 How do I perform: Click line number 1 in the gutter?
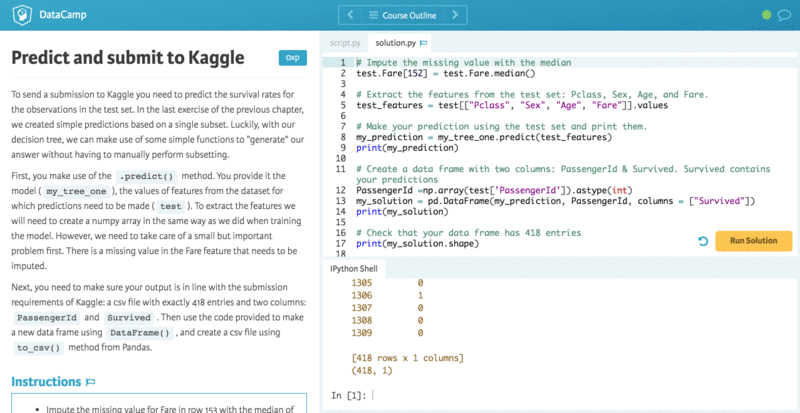[343, 62]
